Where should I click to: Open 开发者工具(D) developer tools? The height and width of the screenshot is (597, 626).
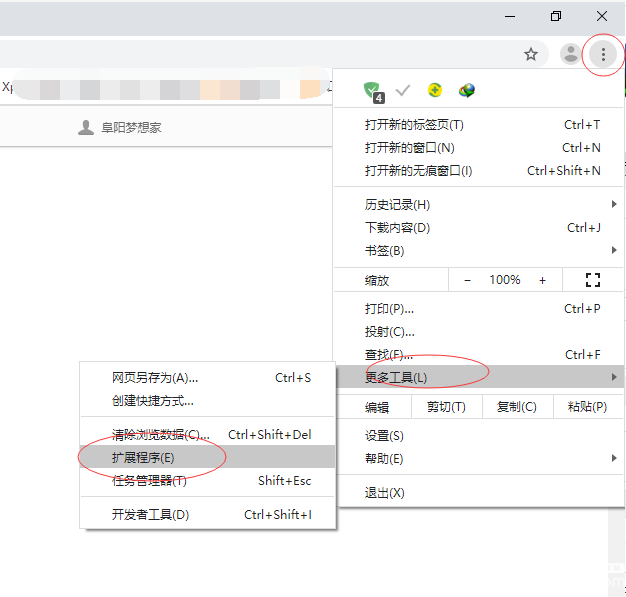tap(207, 514)
